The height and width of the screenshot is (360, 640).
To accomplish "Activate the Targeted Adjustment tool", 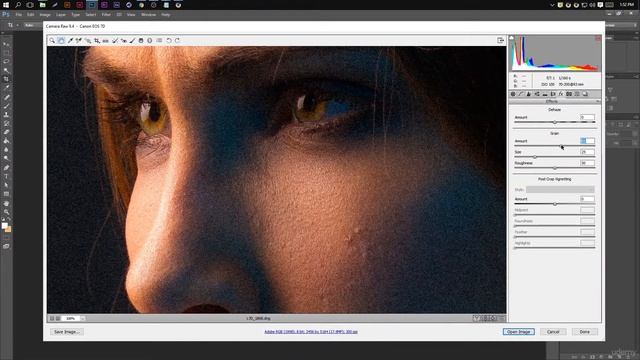I will point(88,40).
